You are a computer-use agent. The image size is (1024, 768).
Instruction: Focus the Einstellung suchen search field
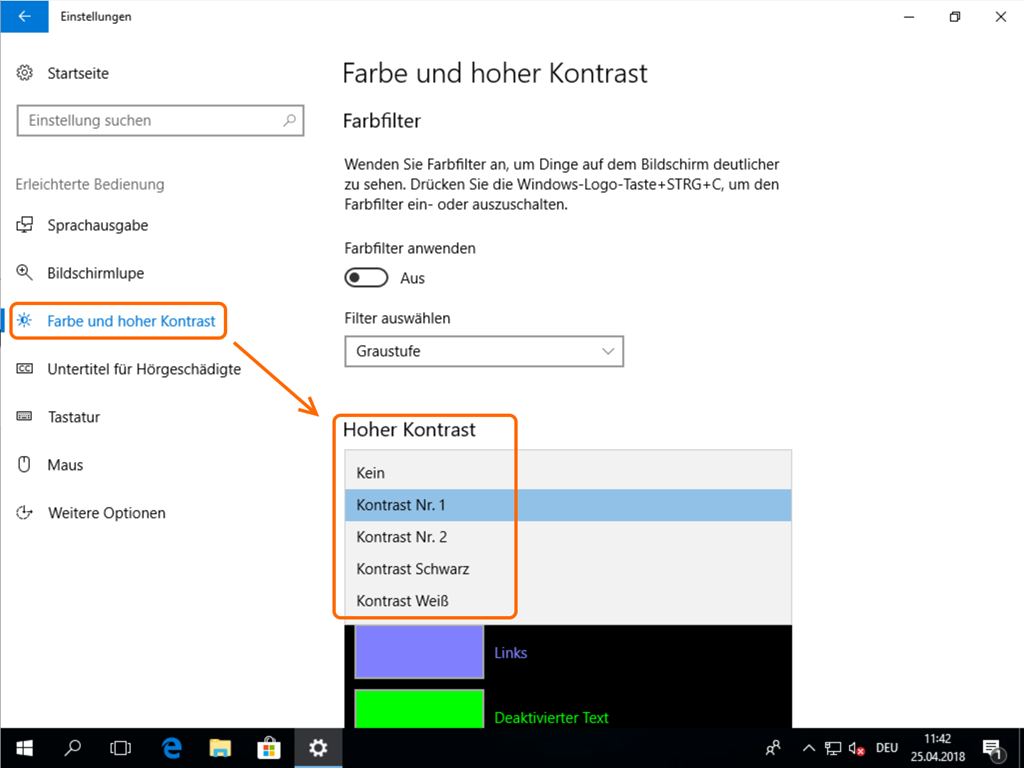150,120
